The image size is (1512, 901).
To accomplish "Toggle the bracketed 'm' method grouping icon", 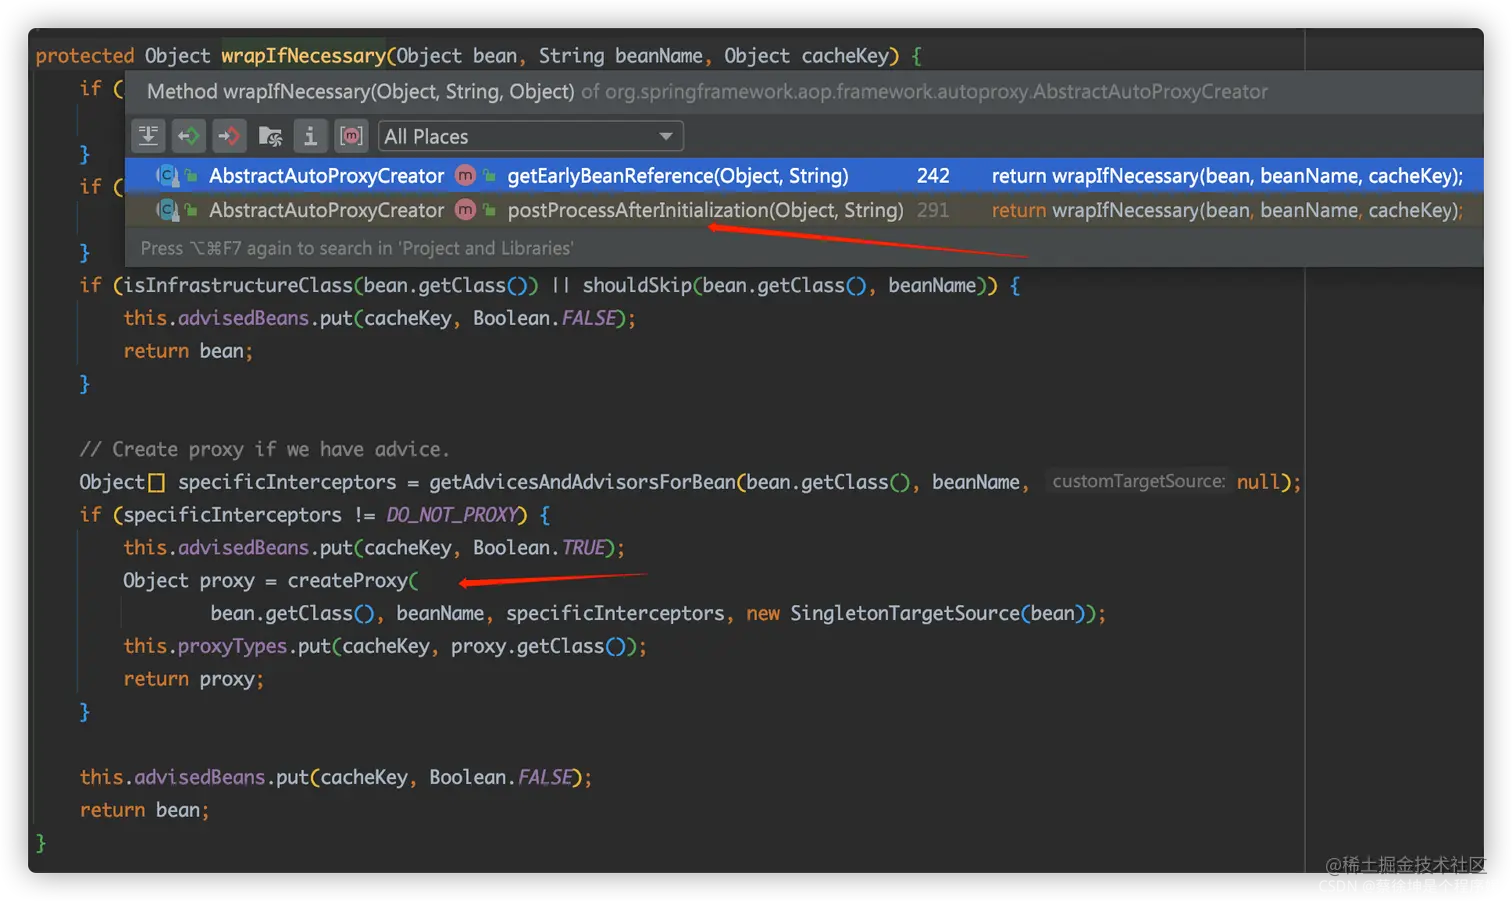I will click(x=351, y=136).
